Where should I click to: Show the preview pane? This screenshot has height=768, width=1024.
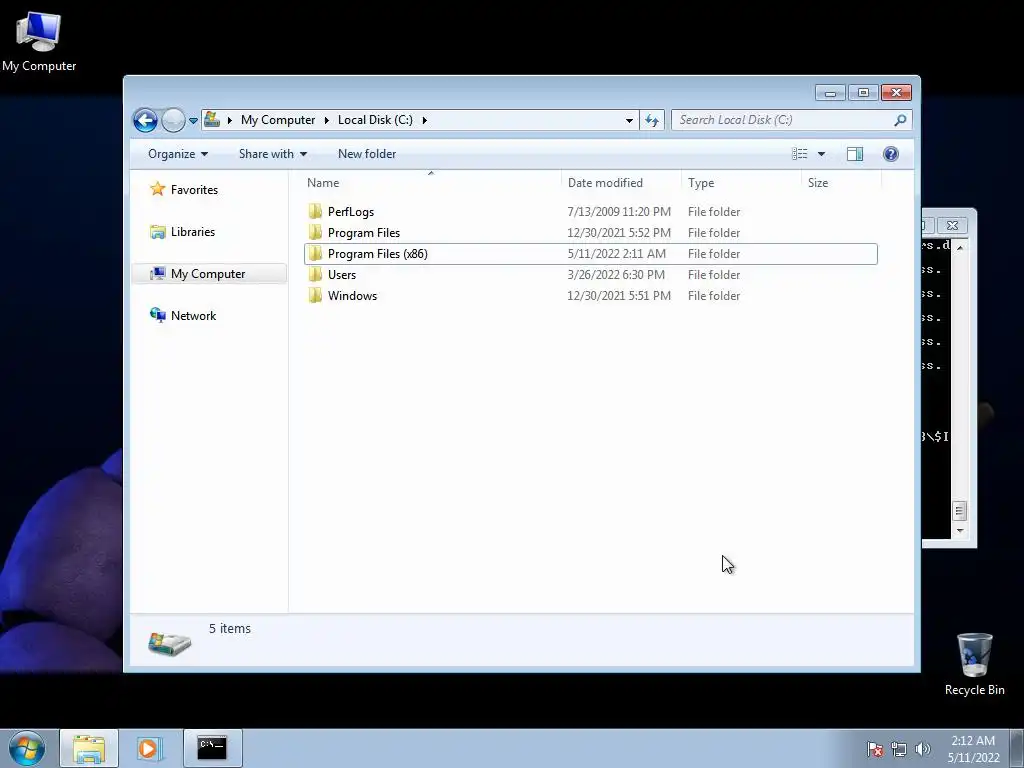(854, 154)
